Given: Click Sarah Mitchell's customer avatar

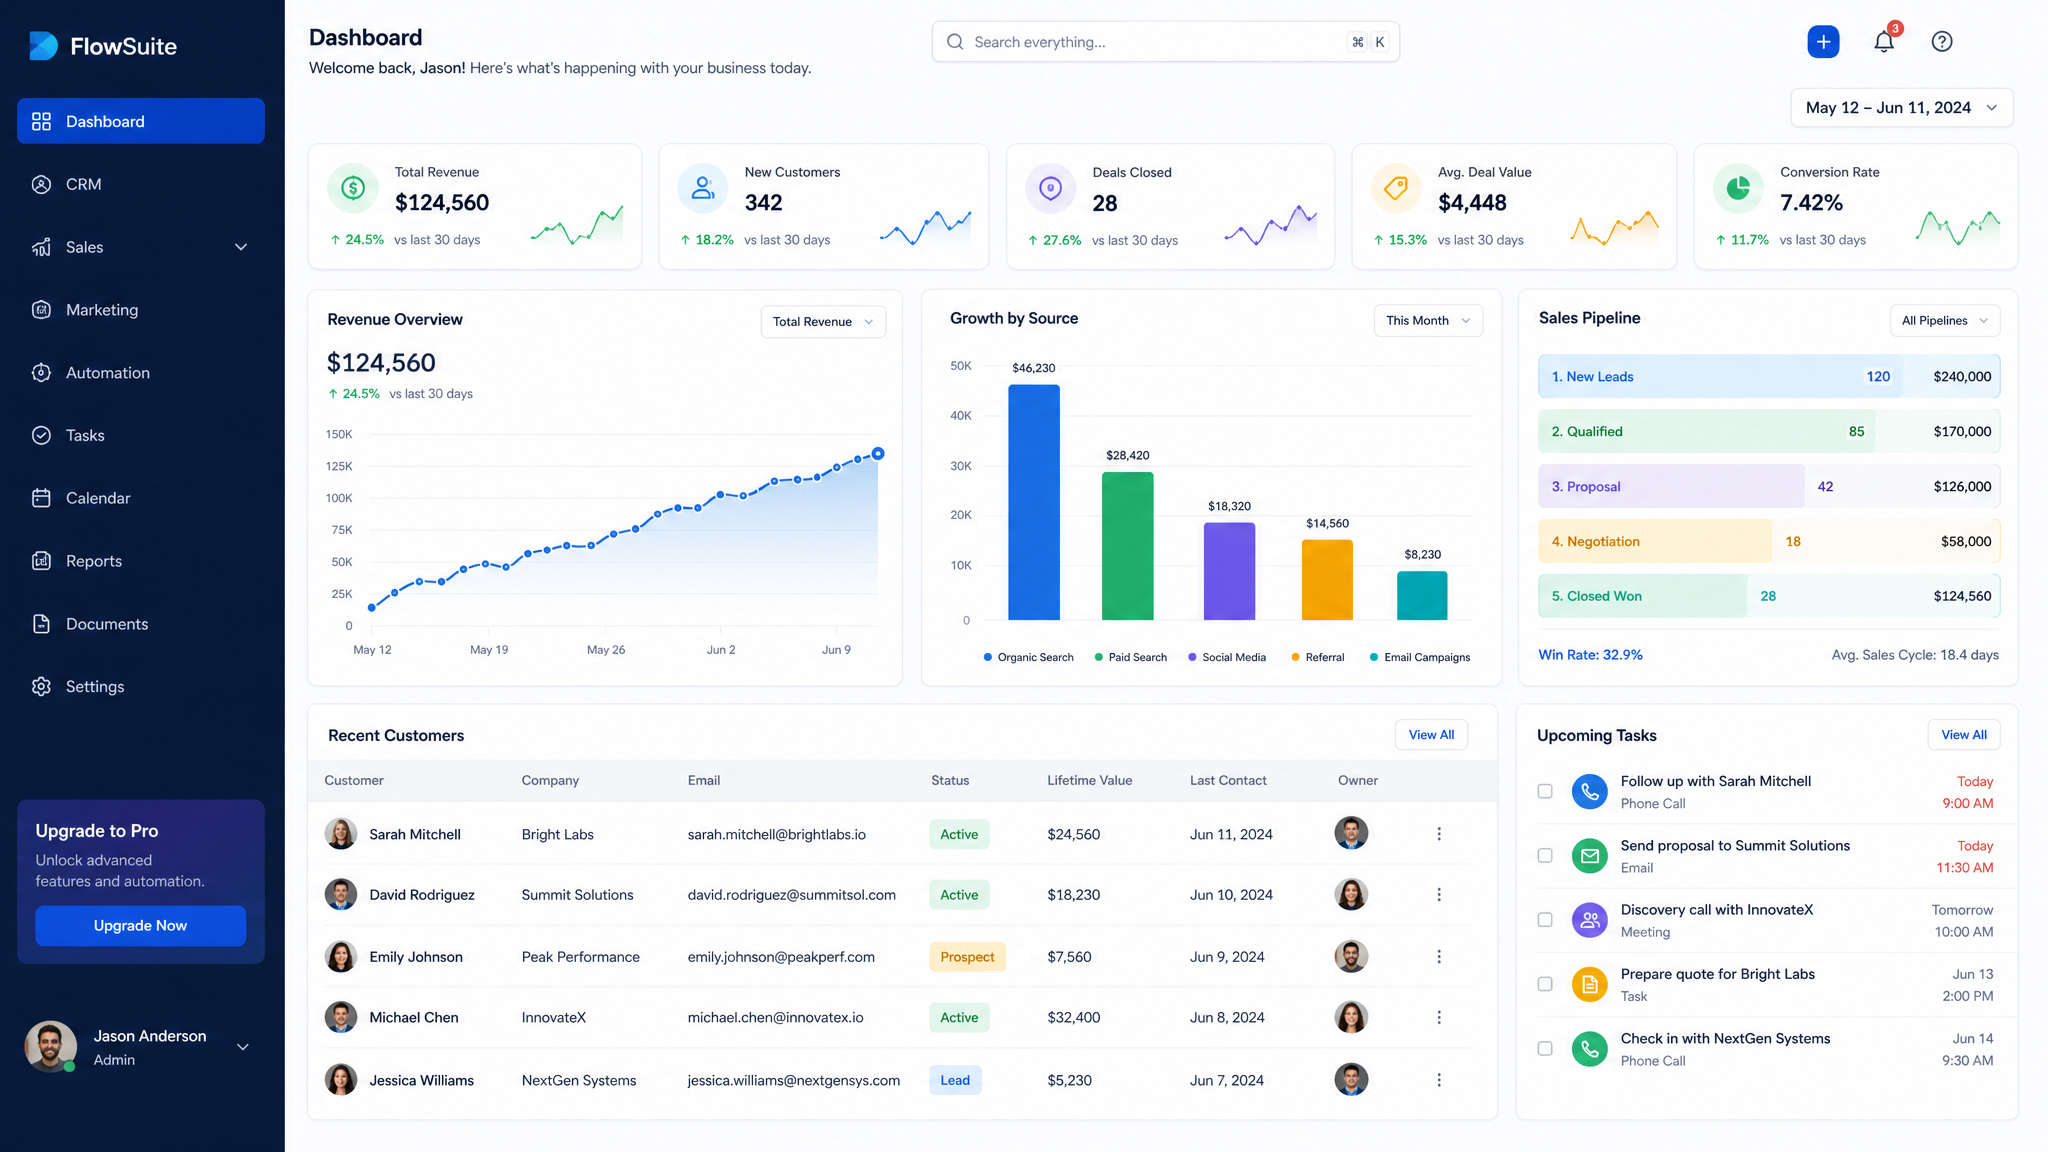Looking at the screenshot, I should tap(341, 834).
